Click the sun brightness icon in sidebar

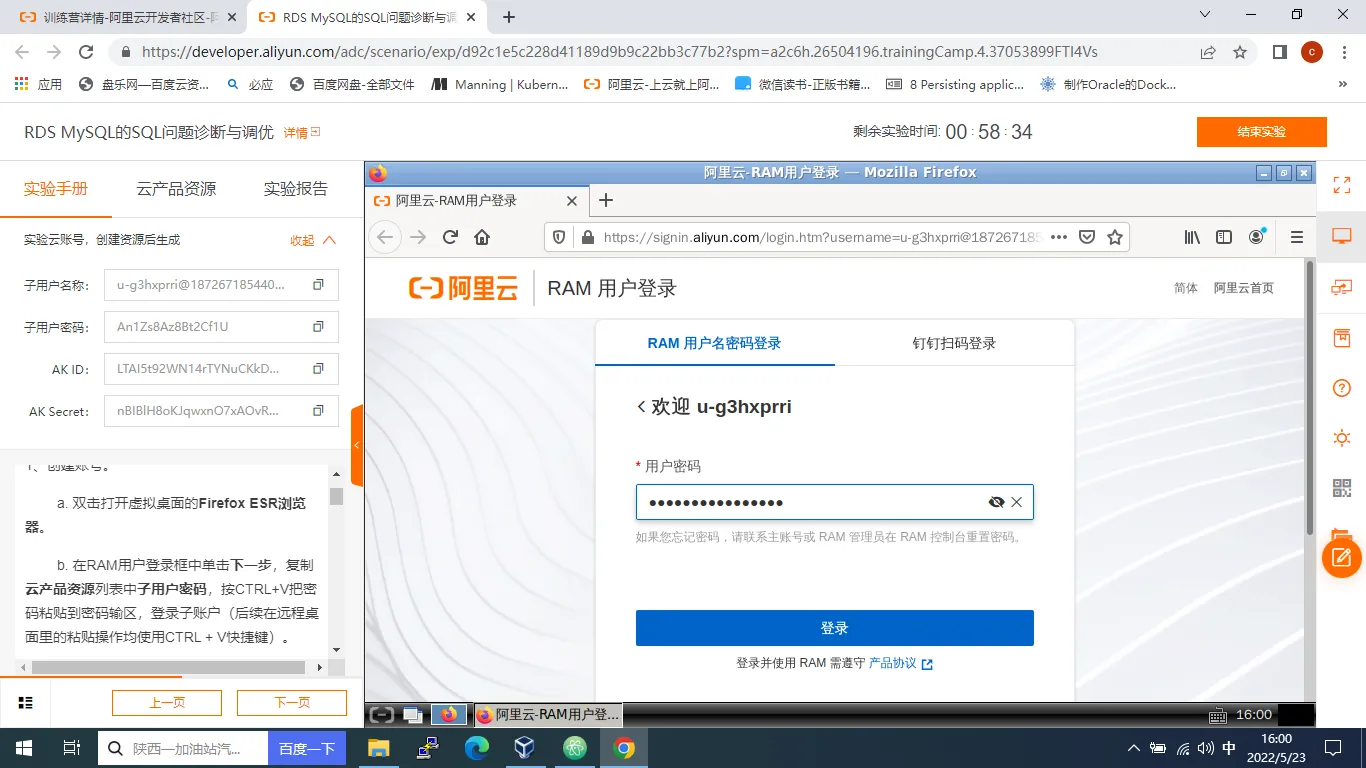(x=1342, y=438)
